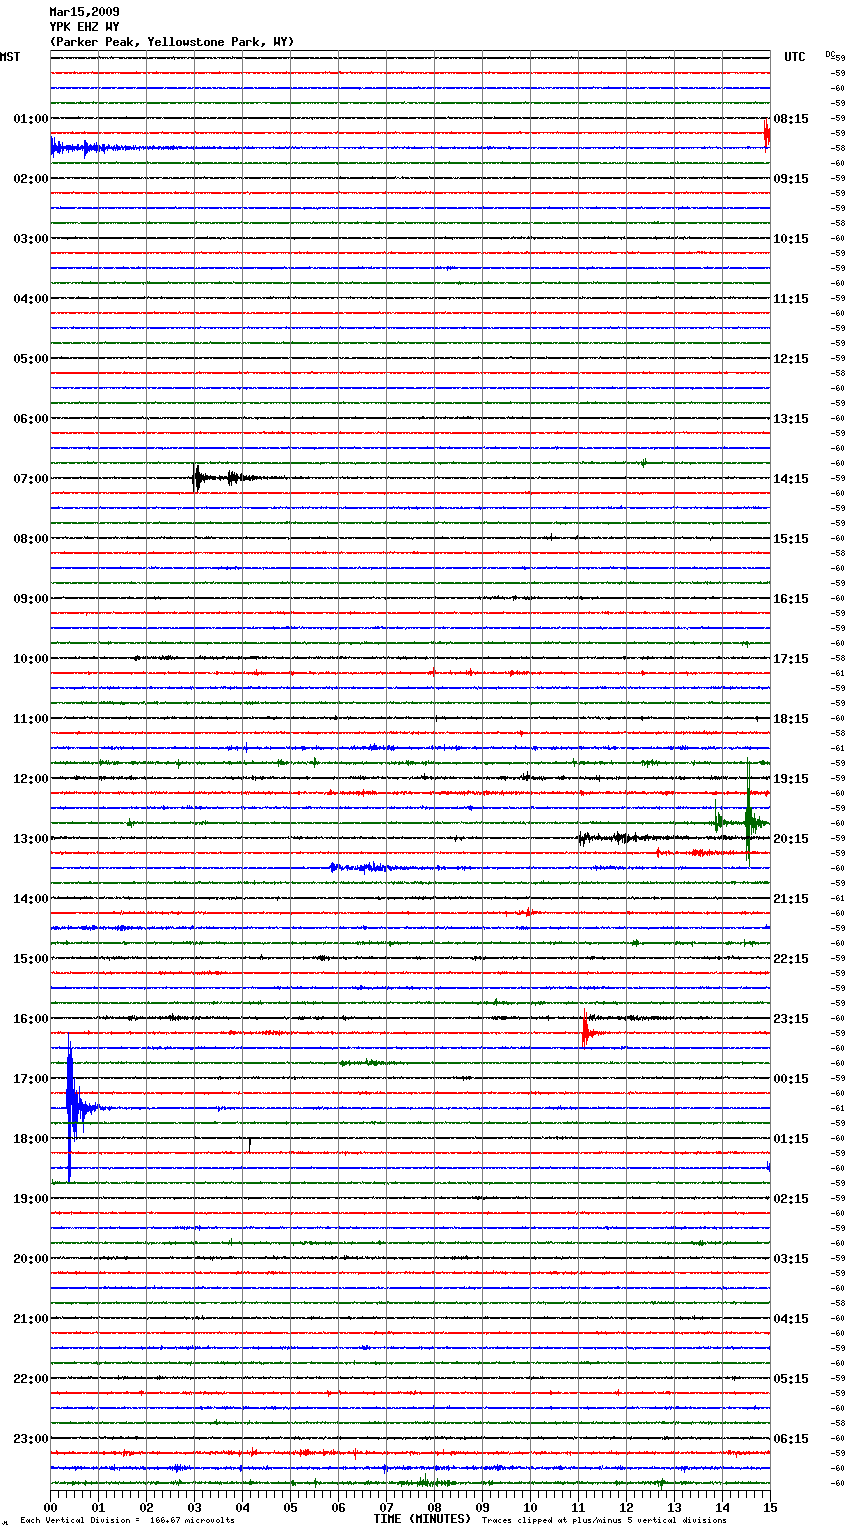Click the UTC column header
The height and width of the screenshot is (1534, 850).
pos(794,57)
